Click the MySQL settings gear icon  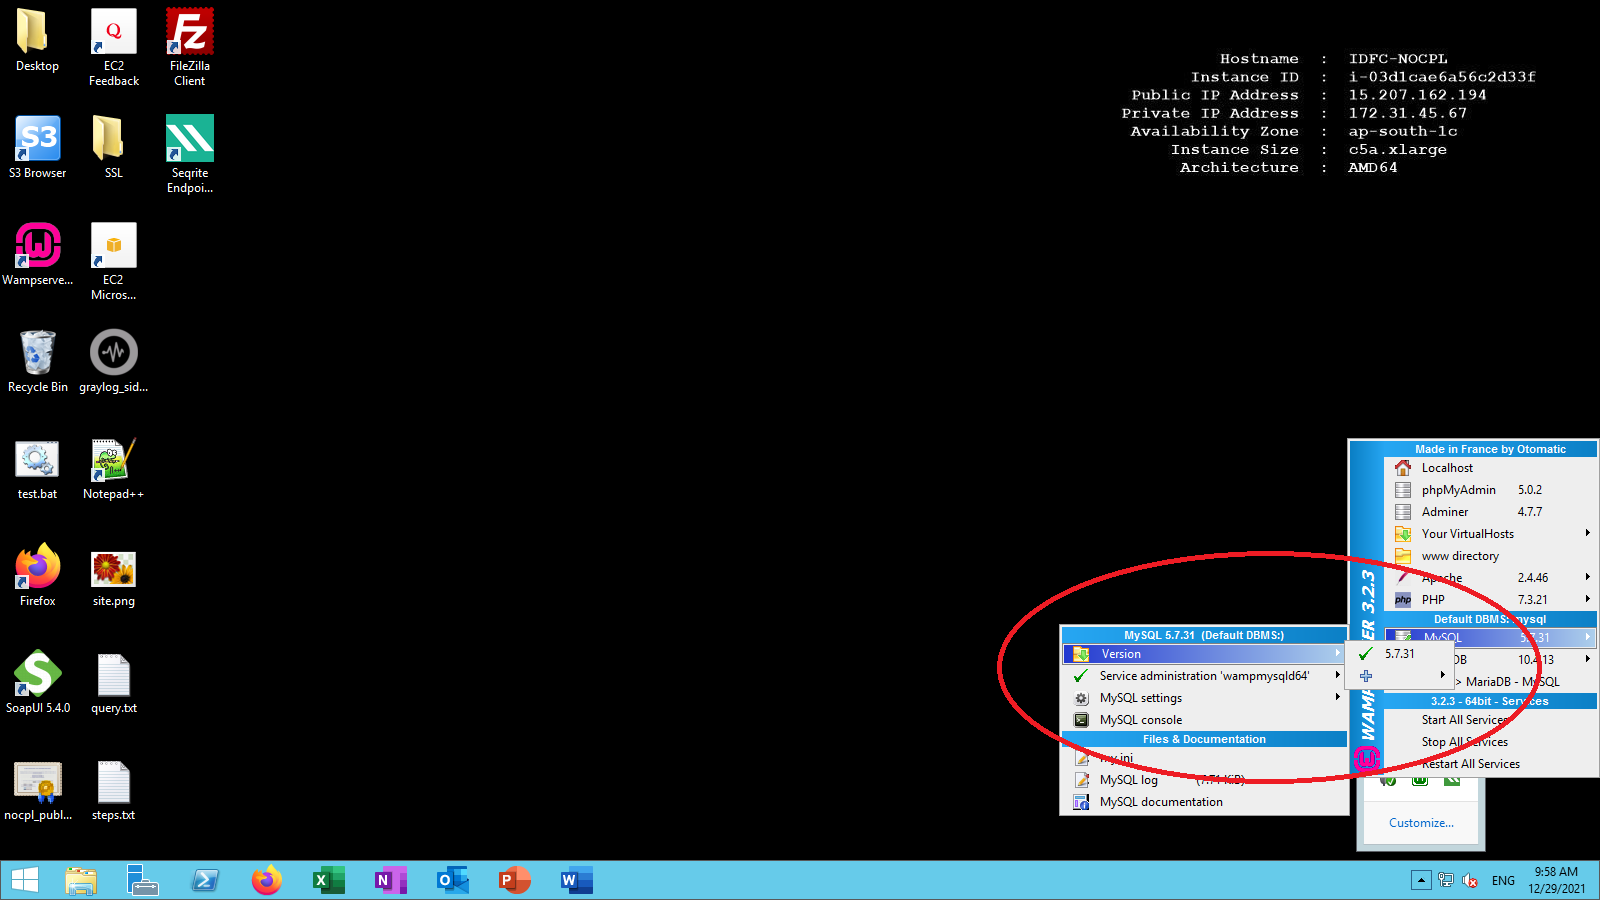tap(1081, 698)
